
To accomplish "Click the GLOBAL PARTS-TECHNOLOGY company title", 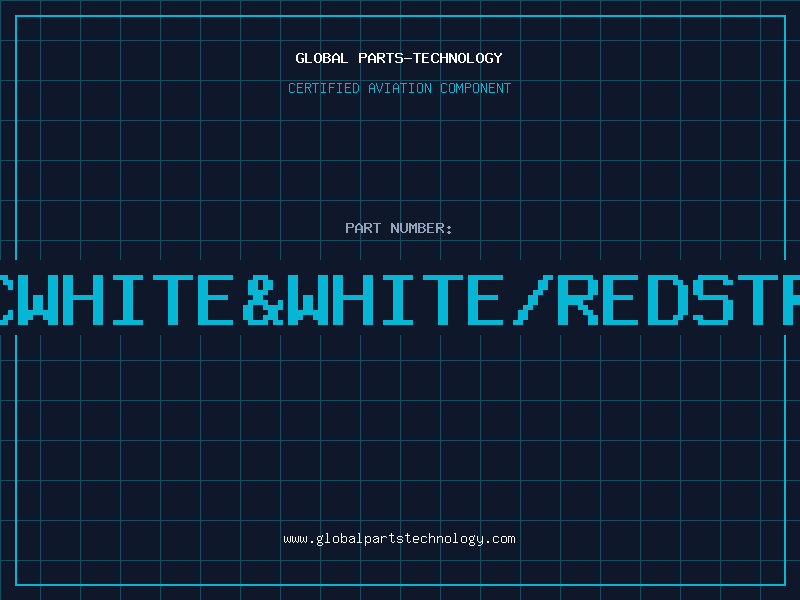I will (x=399, y=58).
